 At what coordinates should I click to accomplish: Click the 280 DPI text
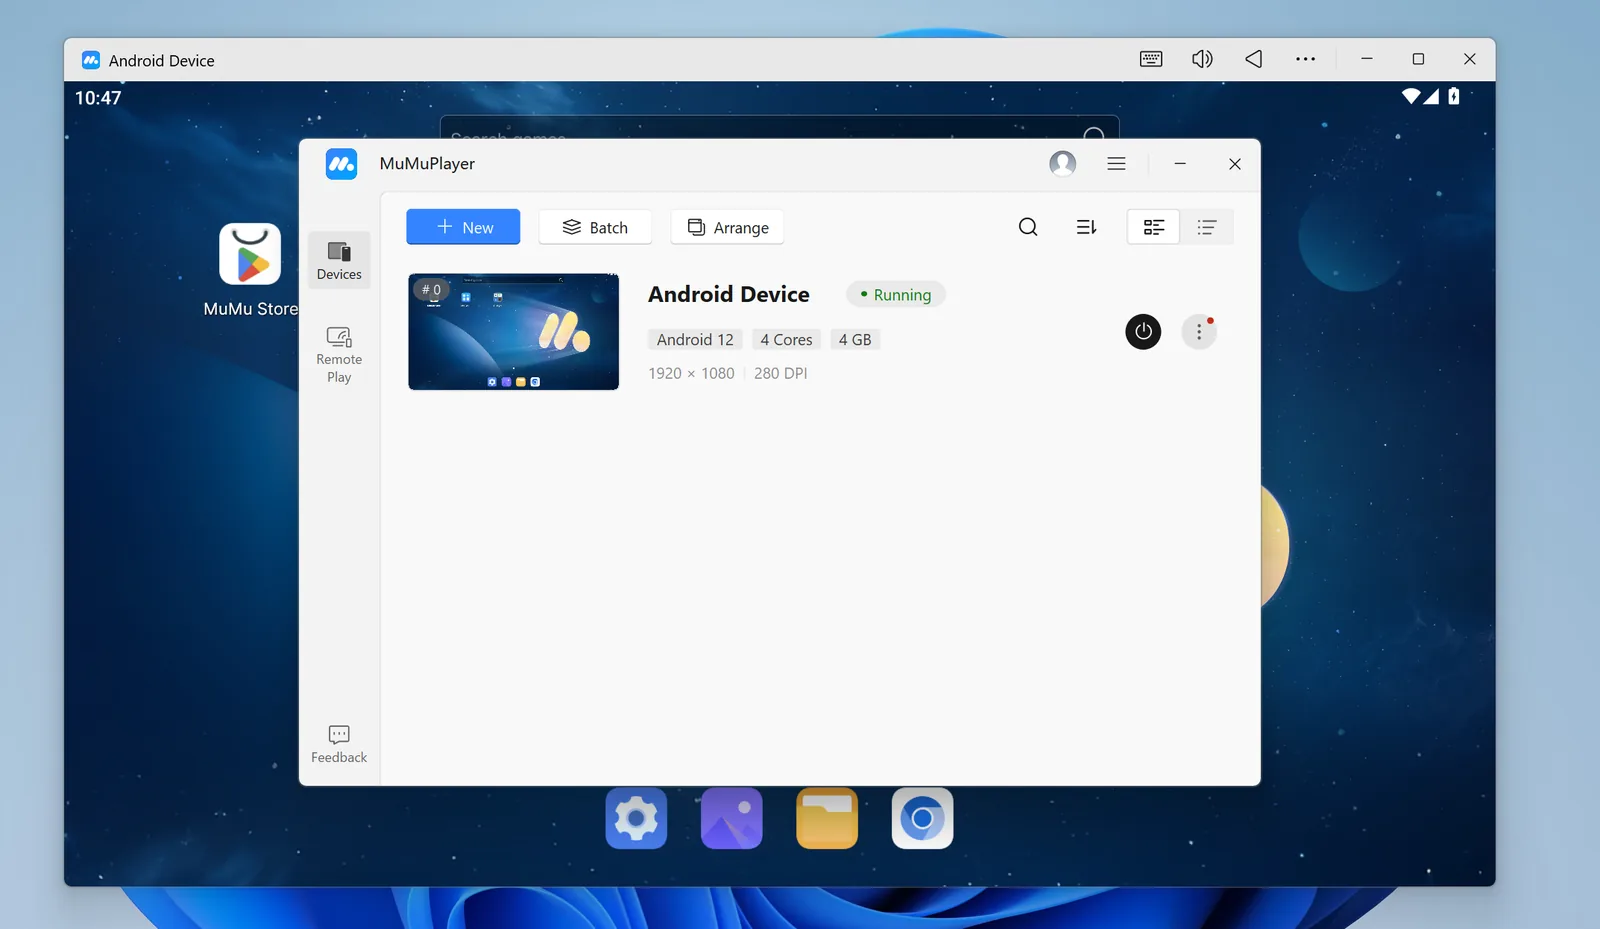(x=781, y=373)
